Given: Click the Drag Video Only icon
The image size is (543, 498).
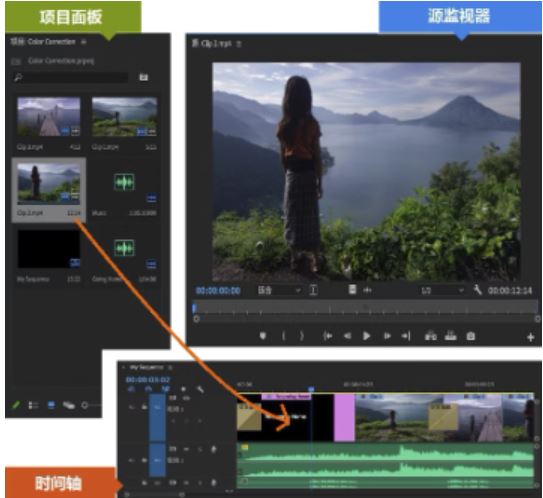Looking at the screenshot, I should coord(352,290).
